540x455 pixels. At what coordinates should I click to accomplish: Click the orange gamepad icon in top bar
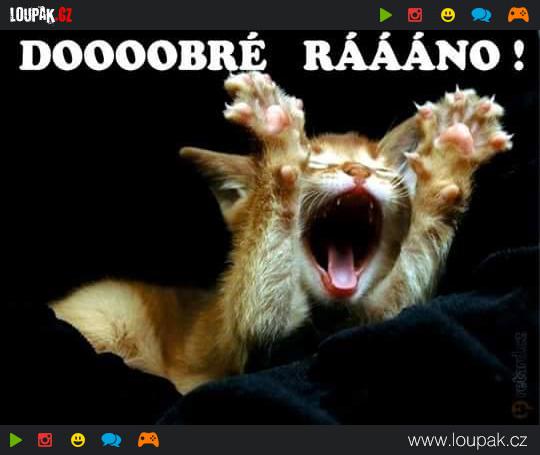point(518,15)
